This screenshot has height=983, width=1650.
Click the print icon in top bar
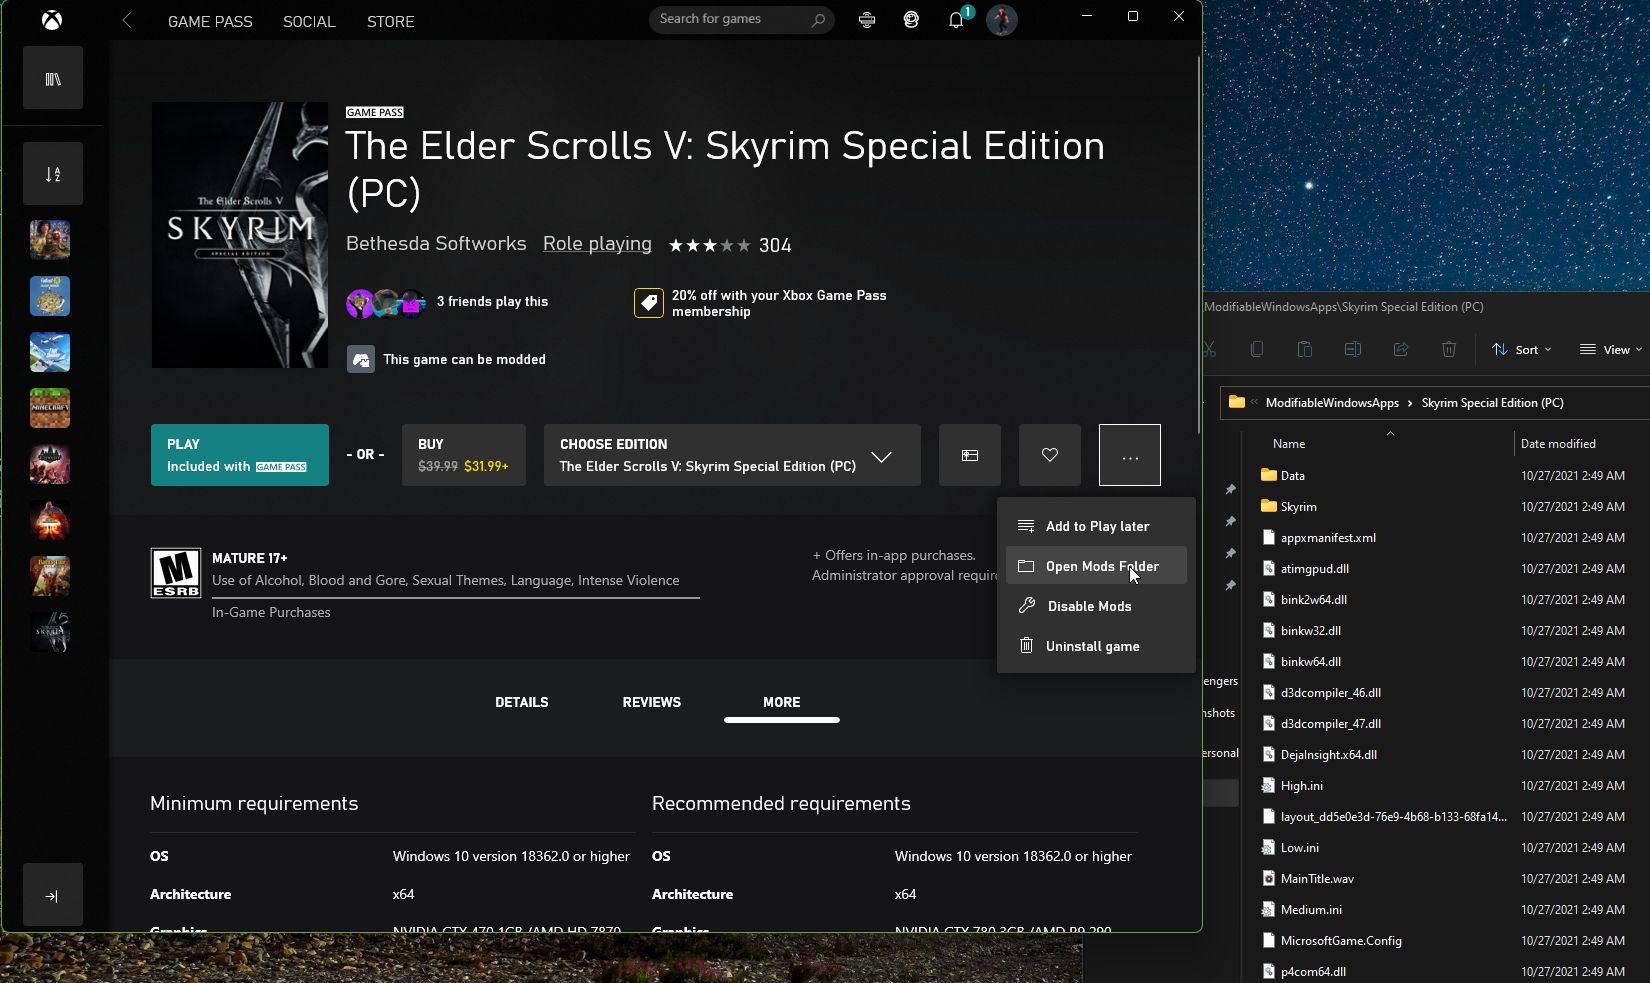coord(867,20)
